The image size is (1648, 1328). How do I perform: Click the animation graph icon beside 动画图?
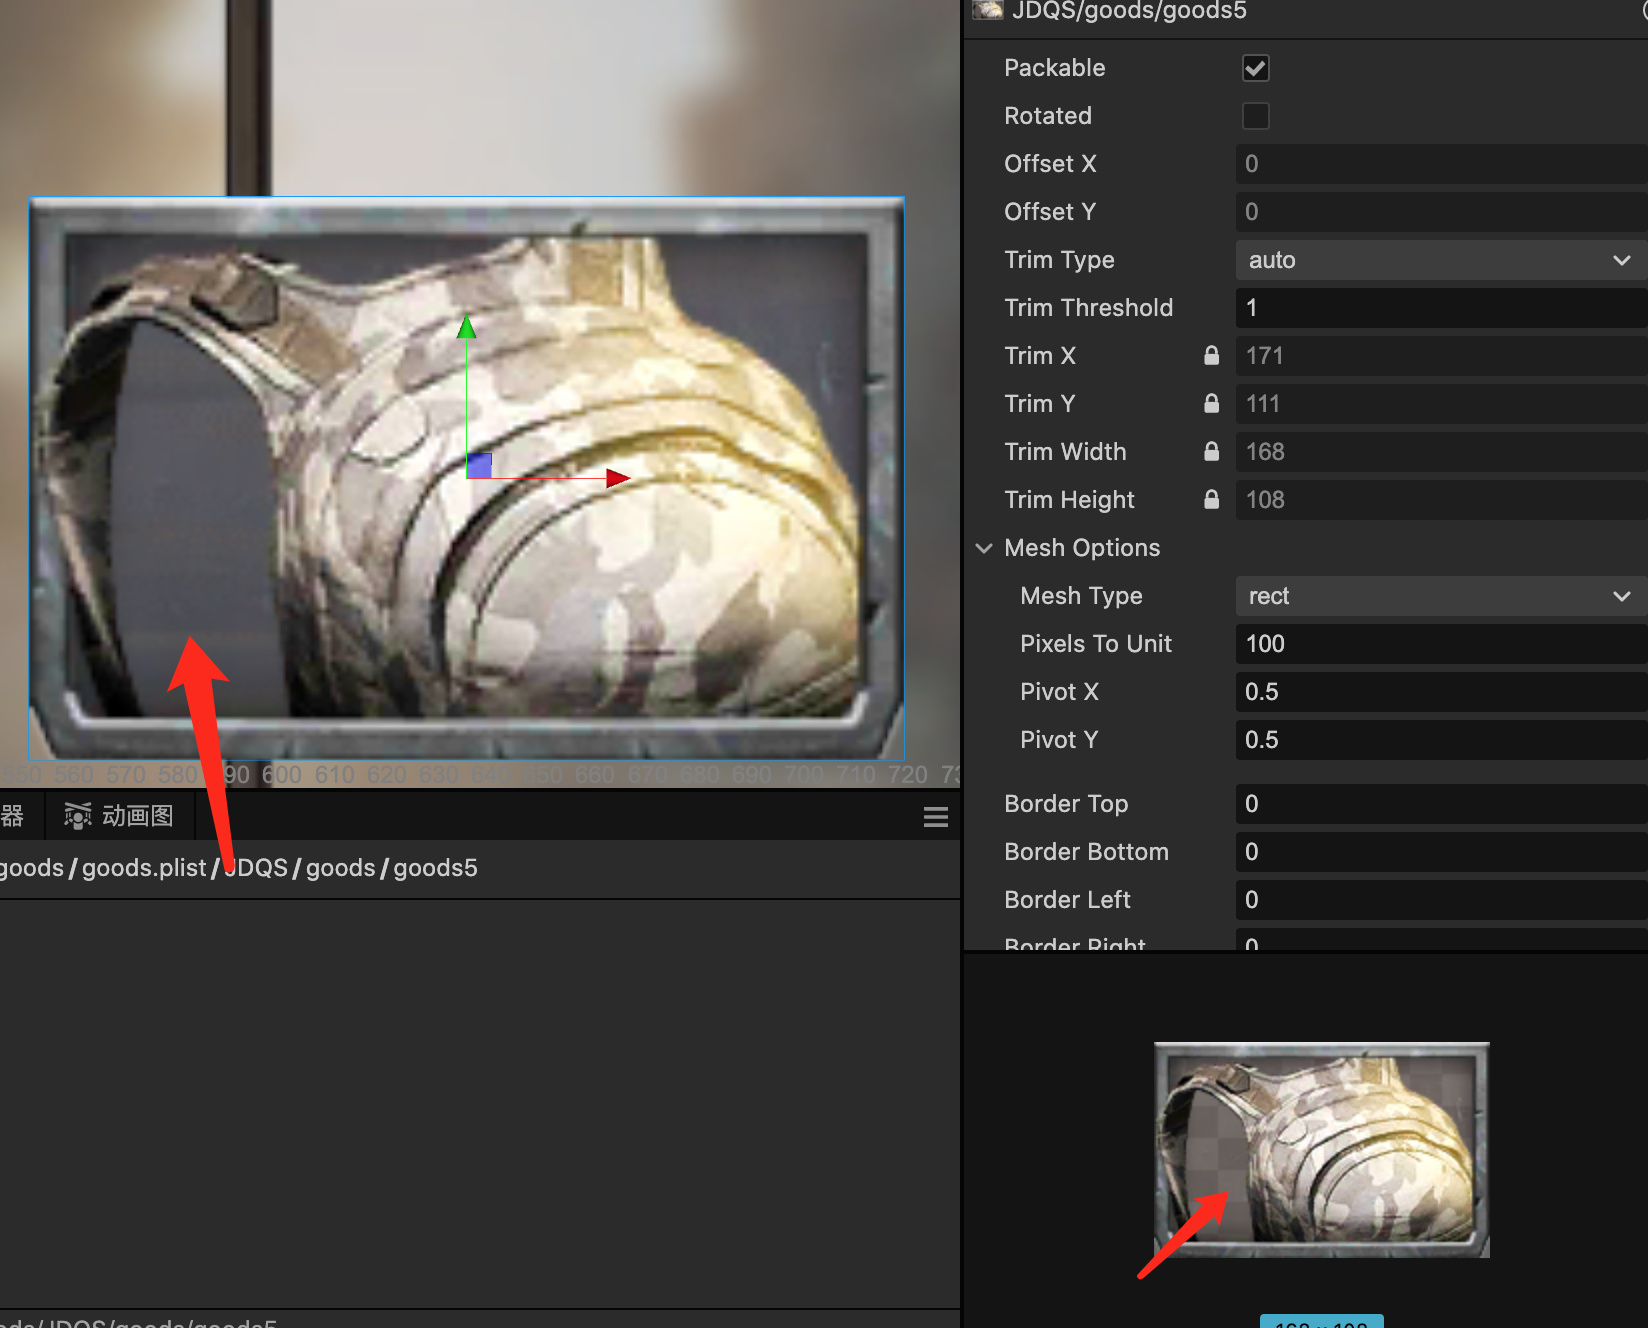tap(78, 816)
